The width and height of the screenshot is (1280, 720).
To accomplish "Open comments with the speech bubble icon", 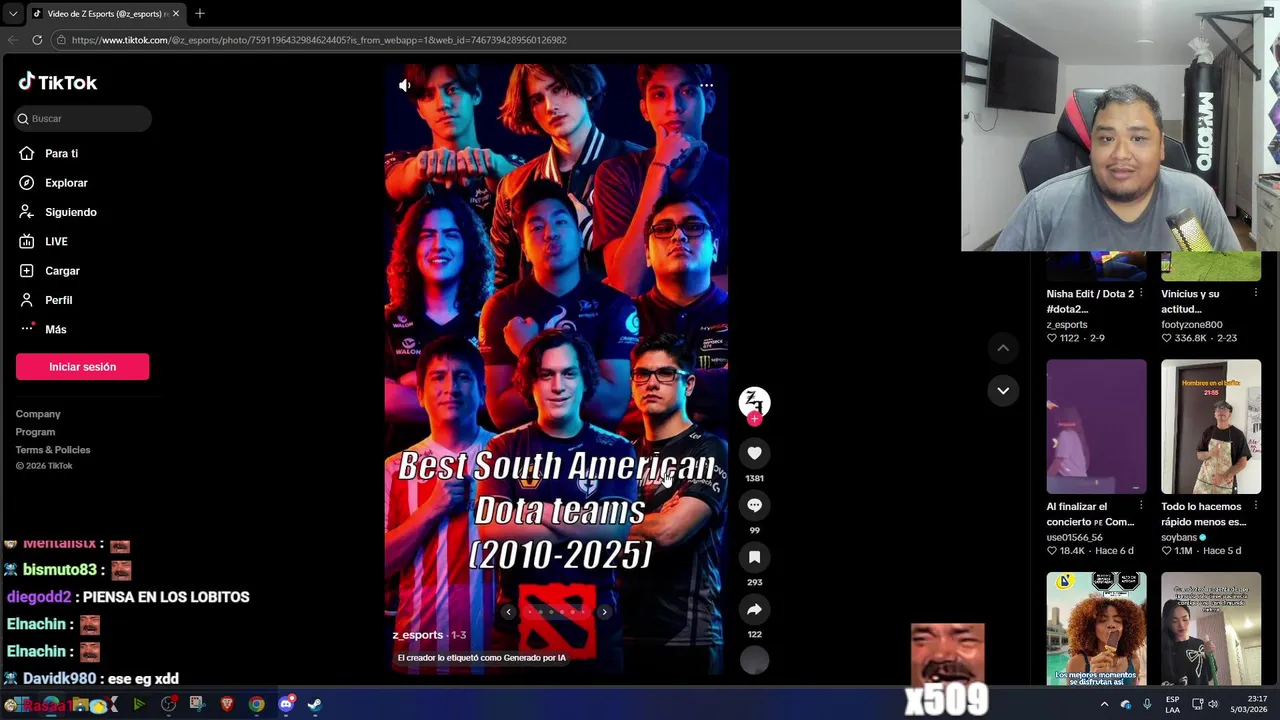I will [754, 505].
